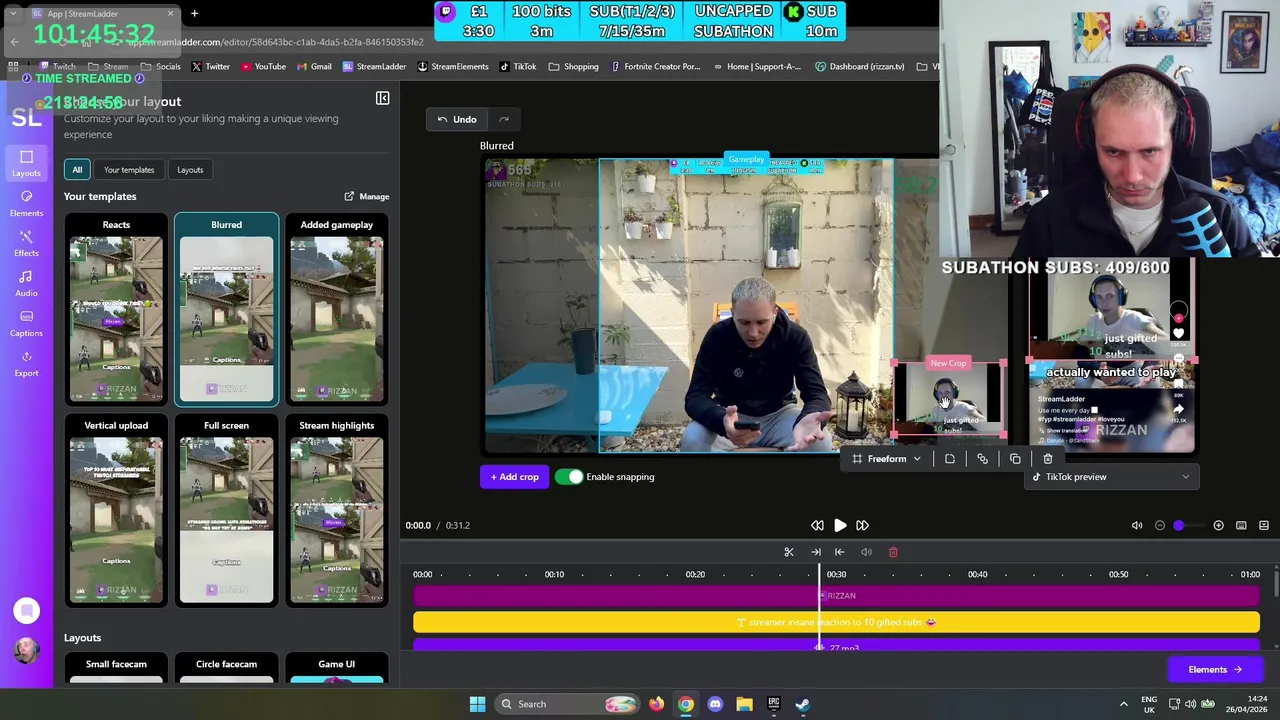
Task: Split the clip with the scissors tool
Action: tap(789, 552)
